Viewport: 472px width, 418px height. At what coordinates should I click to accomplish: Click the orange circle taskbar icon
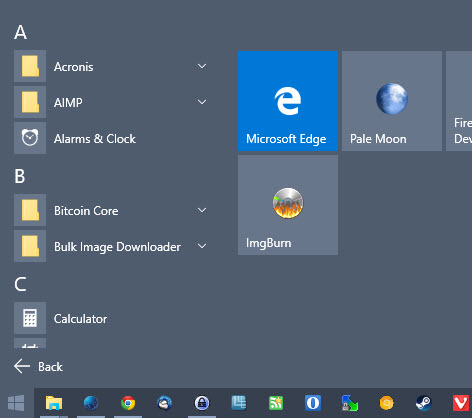coord(387,403)
